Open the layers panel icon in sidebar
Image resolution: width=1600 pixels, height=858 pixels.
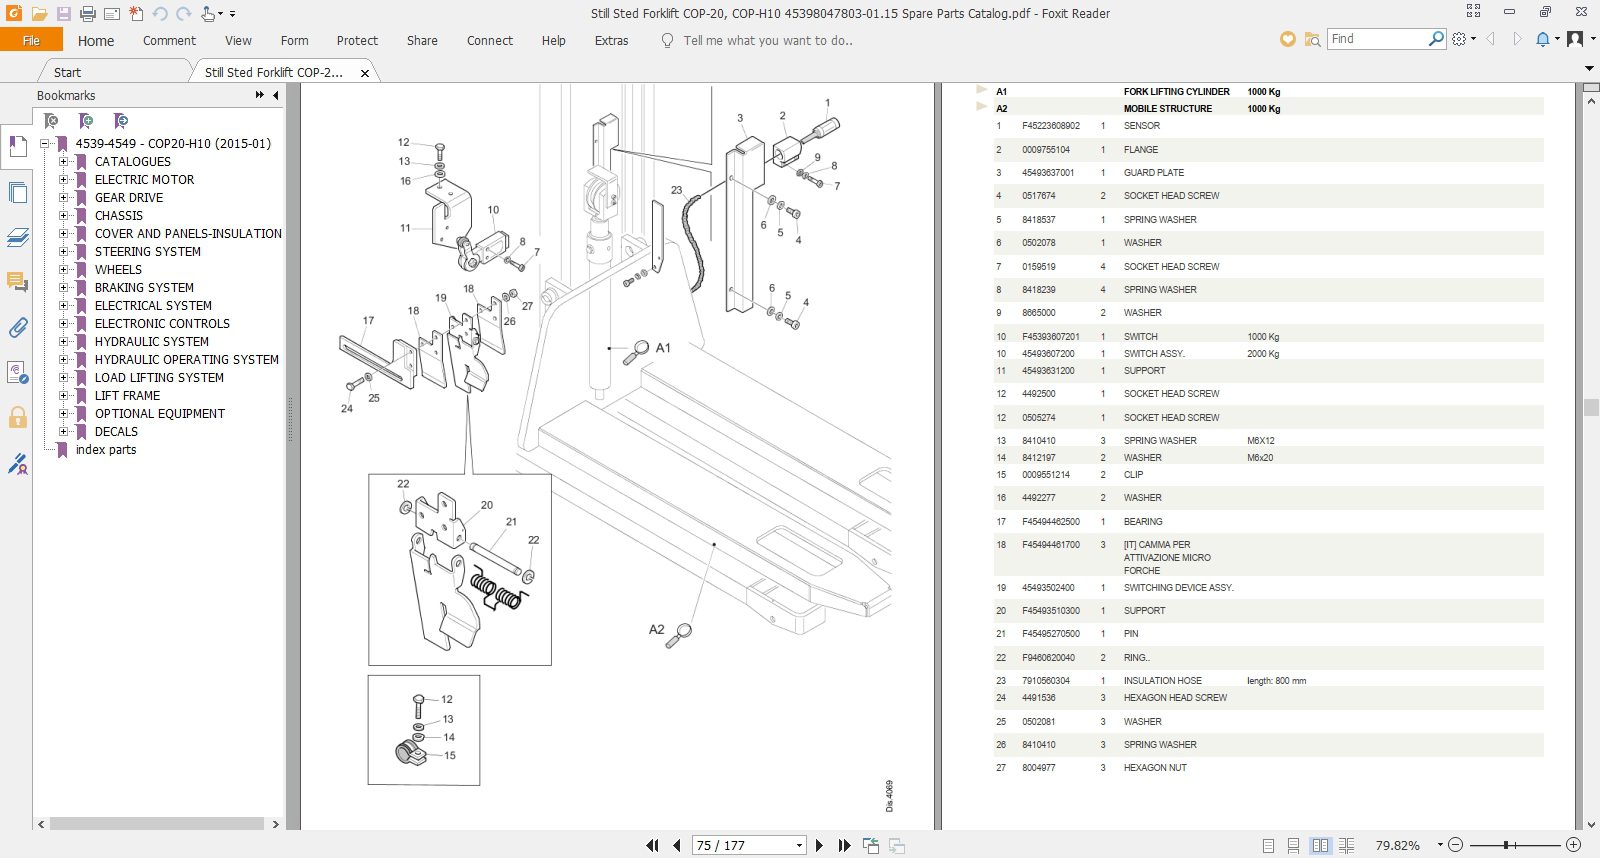click(x=17, y=237)
